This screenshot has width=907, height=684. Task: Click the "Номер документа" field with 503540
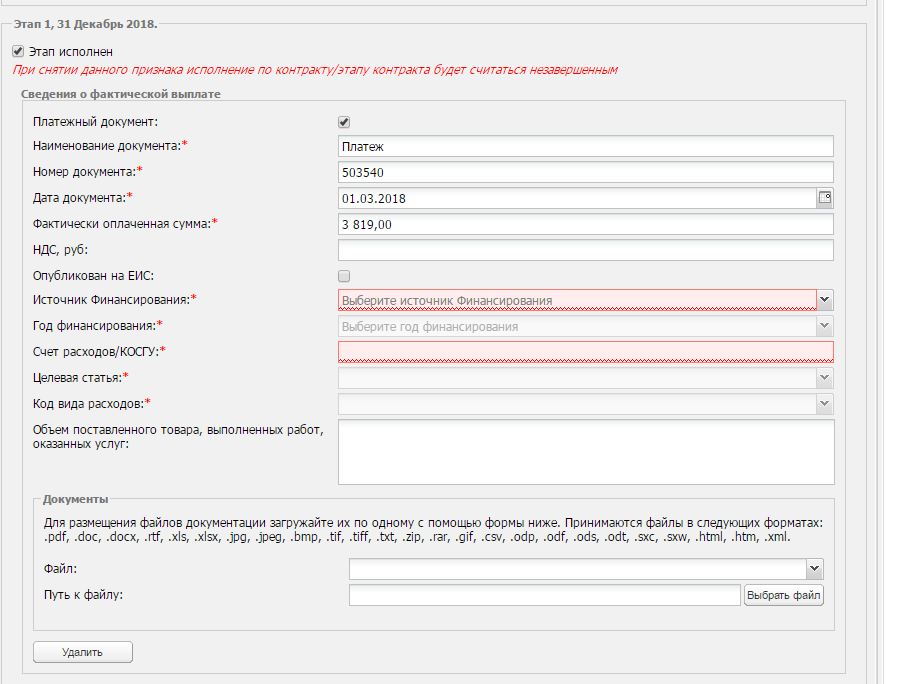point(585,172)
